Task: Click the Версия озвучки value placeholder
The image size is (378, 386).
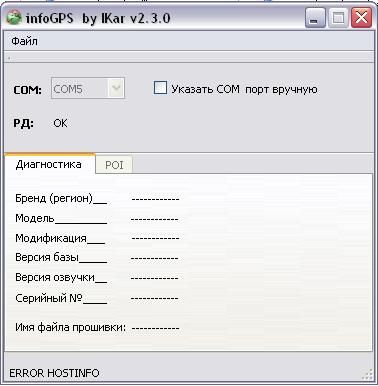Action: [154, 278]
